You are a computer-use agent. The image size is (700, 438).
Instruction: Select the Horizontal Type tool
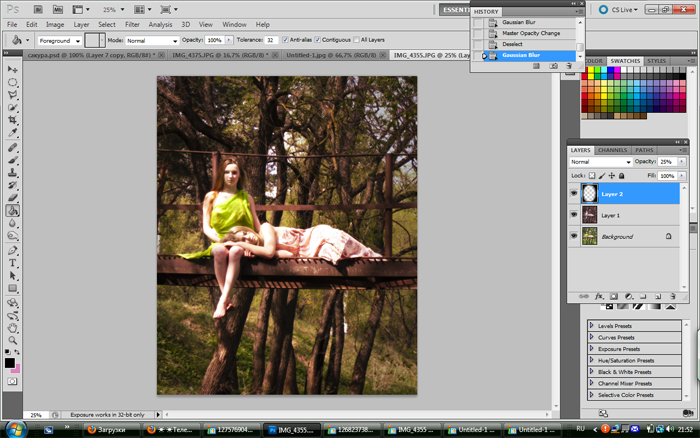pyautogui.click(x=12, y=263)
